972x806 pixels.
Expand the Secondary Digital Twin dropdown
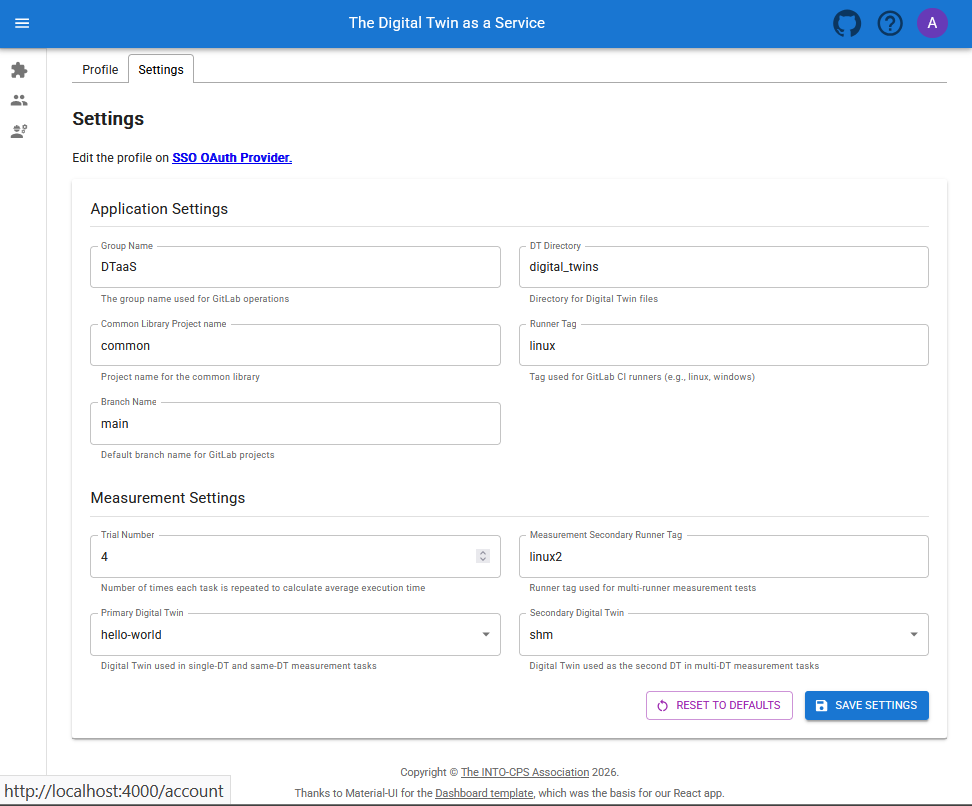pyautogui.click(x=723, y=634)
